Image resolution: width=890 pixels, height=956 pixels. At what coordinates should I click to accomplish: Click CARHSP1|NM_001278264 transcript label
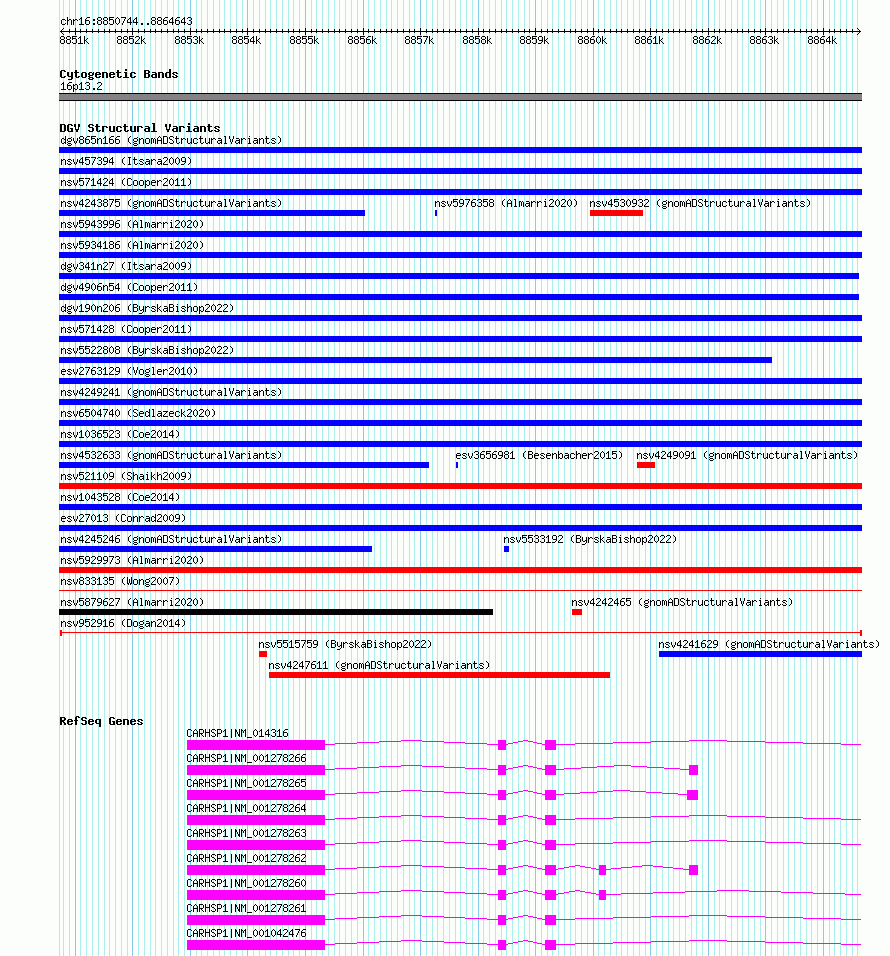pos(246,808)
